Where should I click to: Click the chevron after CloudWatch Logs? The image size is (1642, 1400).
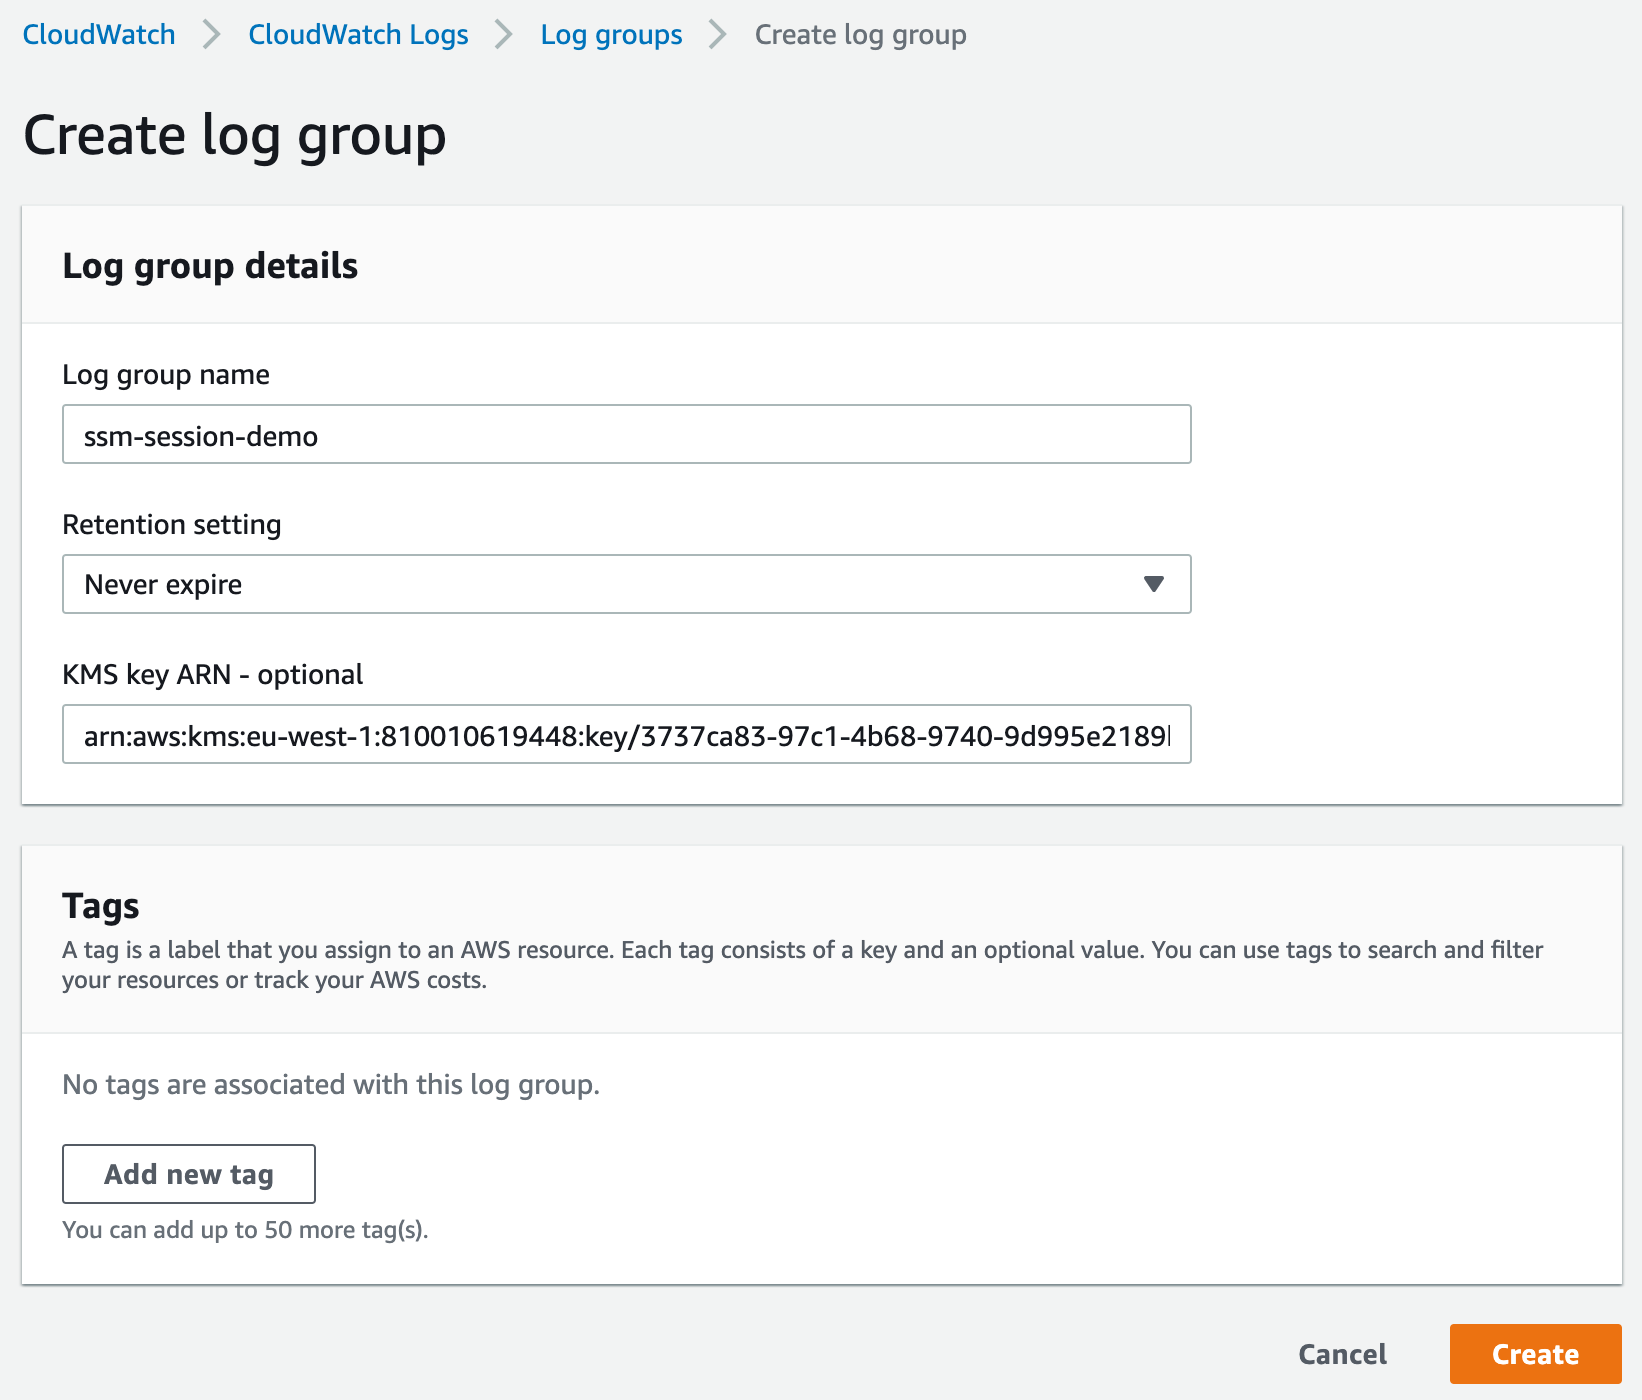click(504, 33)
